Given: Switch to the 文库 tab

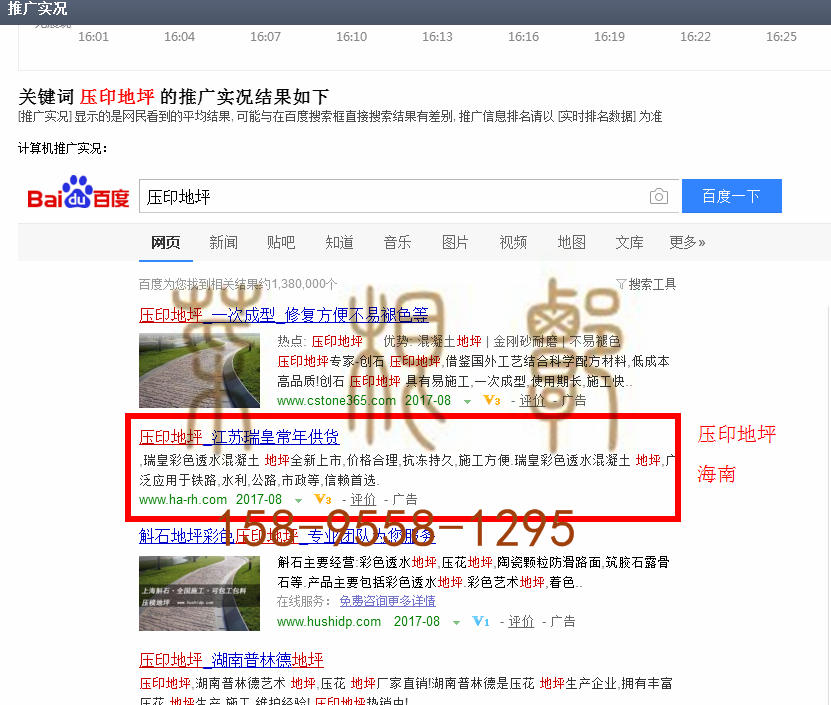Looking at the screenshot, I should click(x=629, y=243).
